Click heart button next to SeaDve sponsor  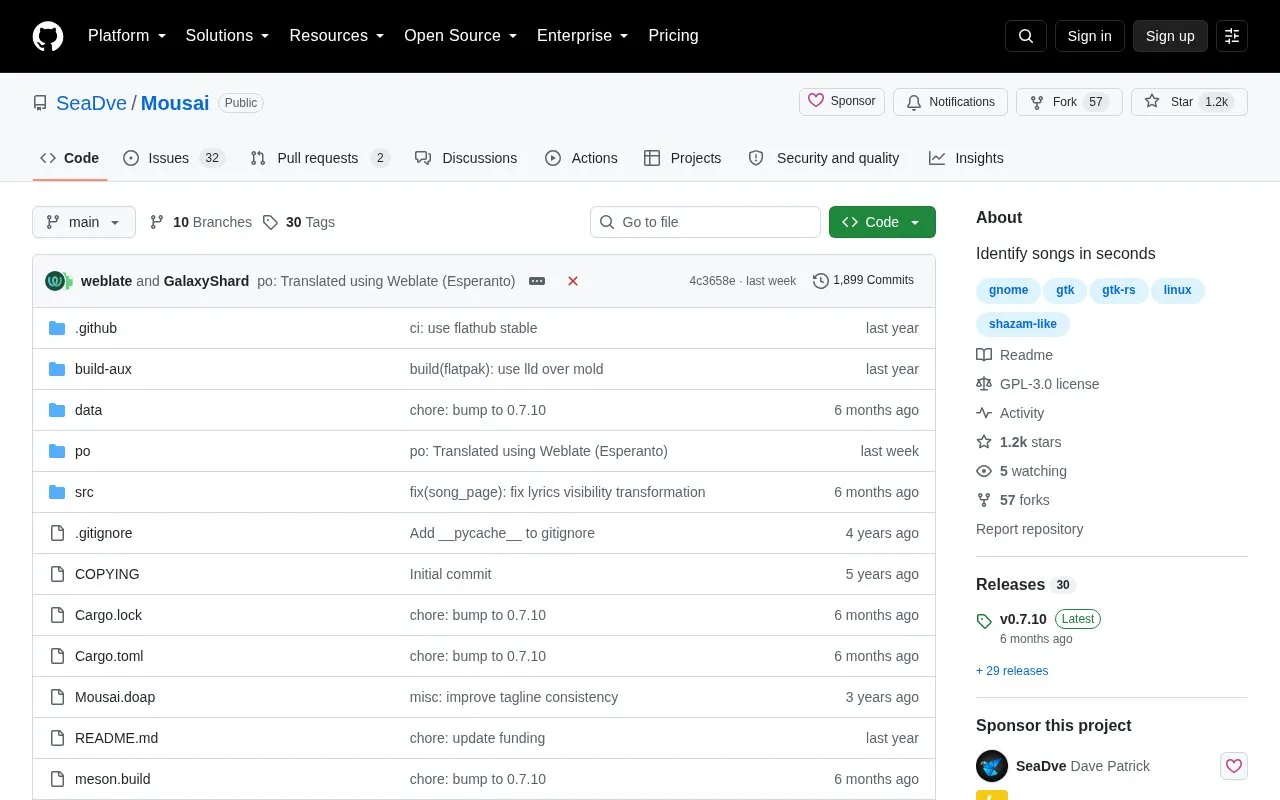pyautogui.click(x=1234, y=766)
